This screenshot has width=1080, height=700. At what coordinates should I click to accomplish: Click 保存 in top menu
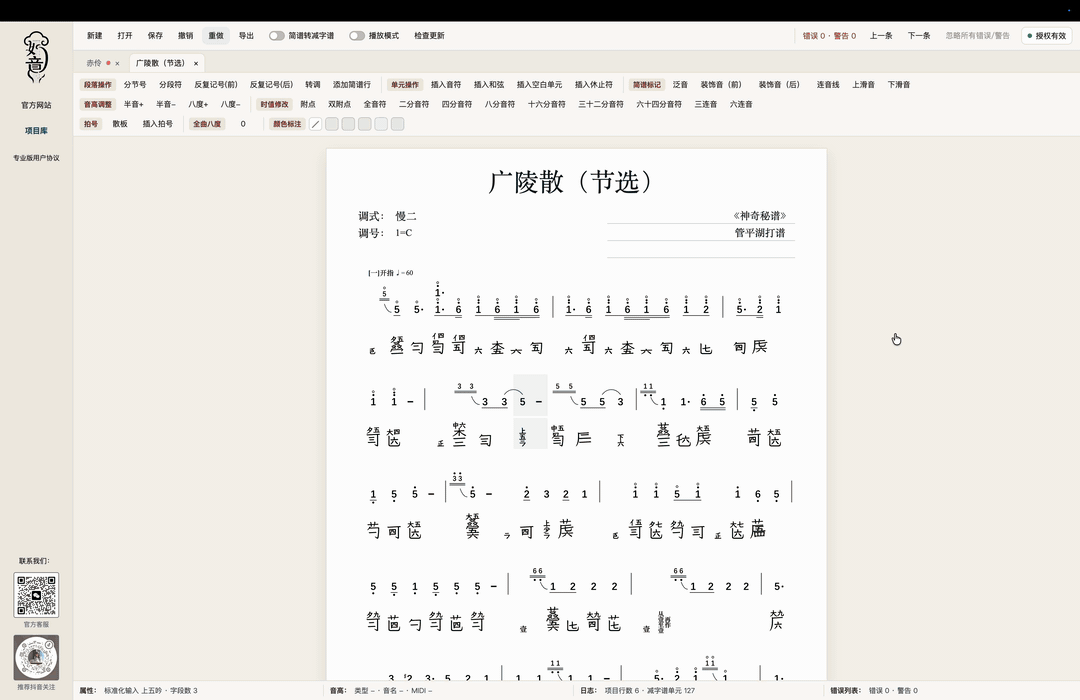click(155, 36)
